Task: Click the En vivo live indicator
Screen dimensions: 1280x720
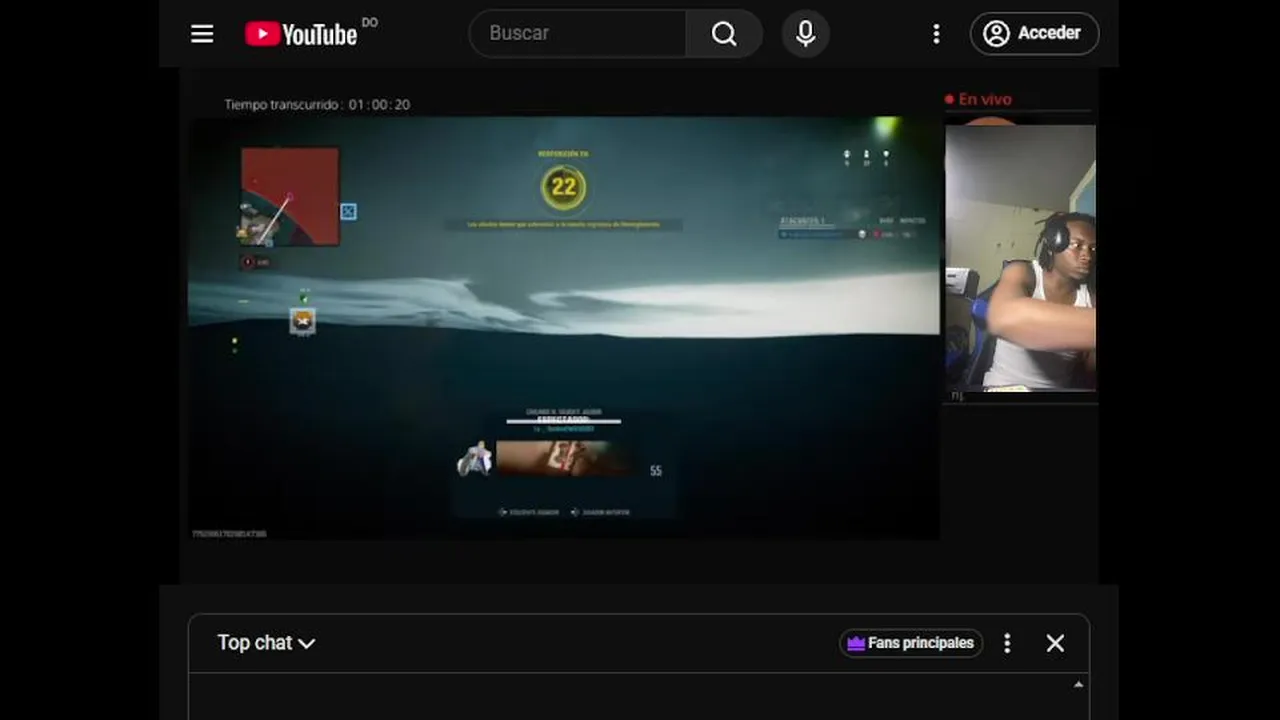Action: pos(978,99)
